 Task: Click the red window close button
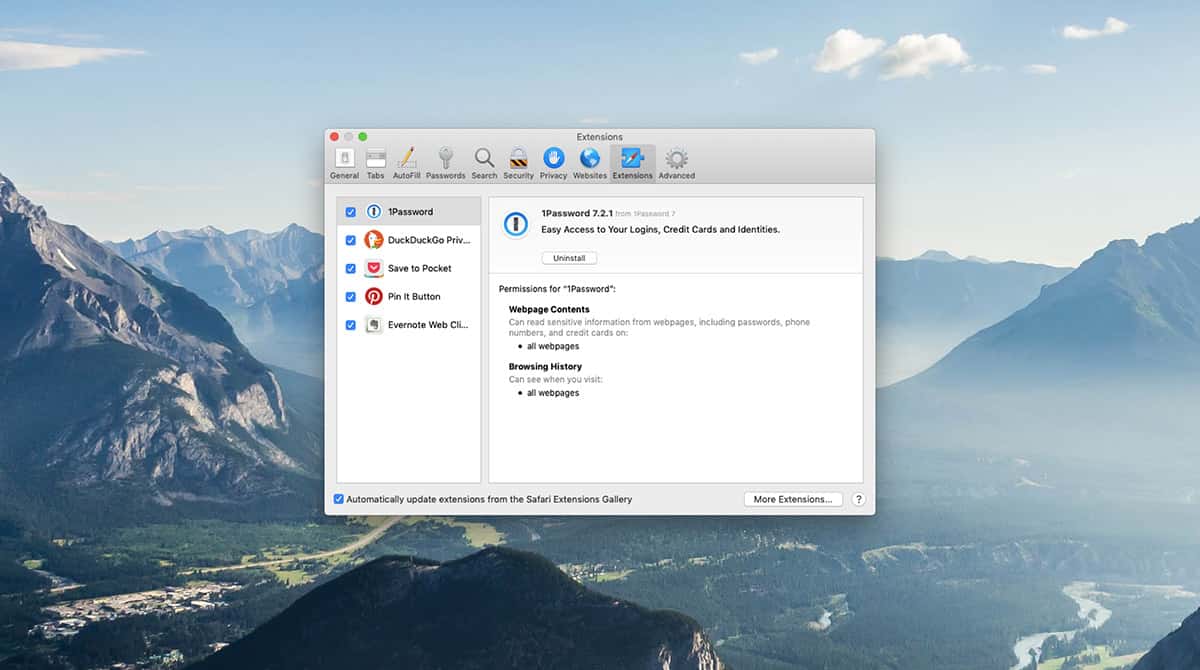(x=334, y=136)
